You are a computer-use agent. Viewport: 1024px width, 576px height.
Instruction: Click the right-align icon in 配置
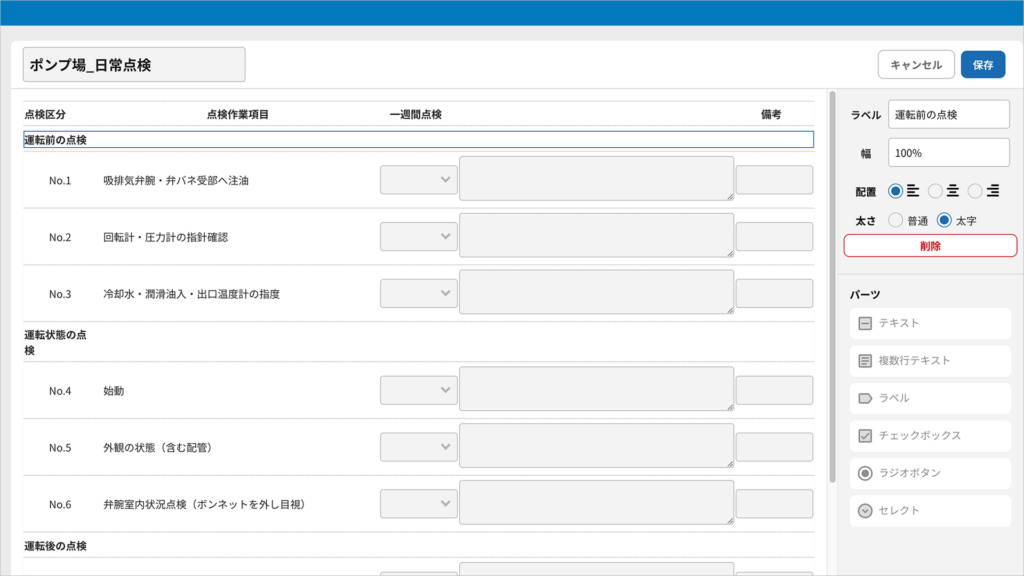point(993,191)
